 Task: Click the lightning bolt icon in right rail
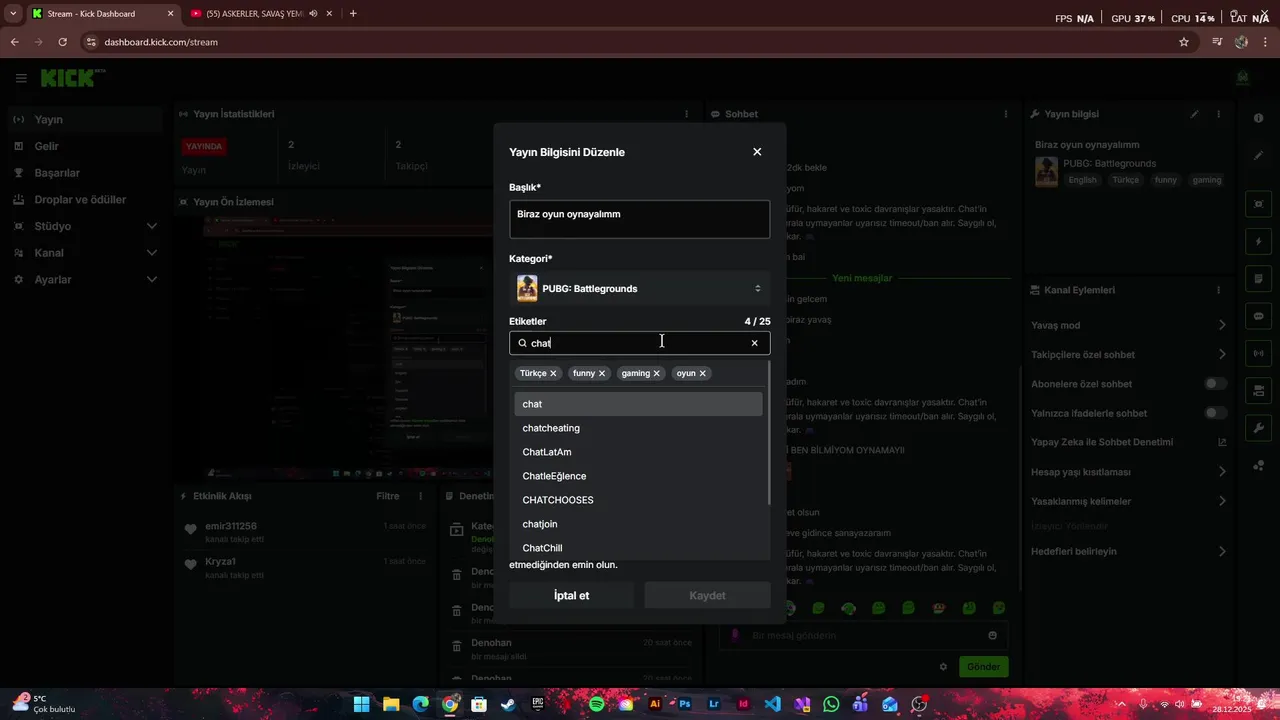pos(1259,242)
